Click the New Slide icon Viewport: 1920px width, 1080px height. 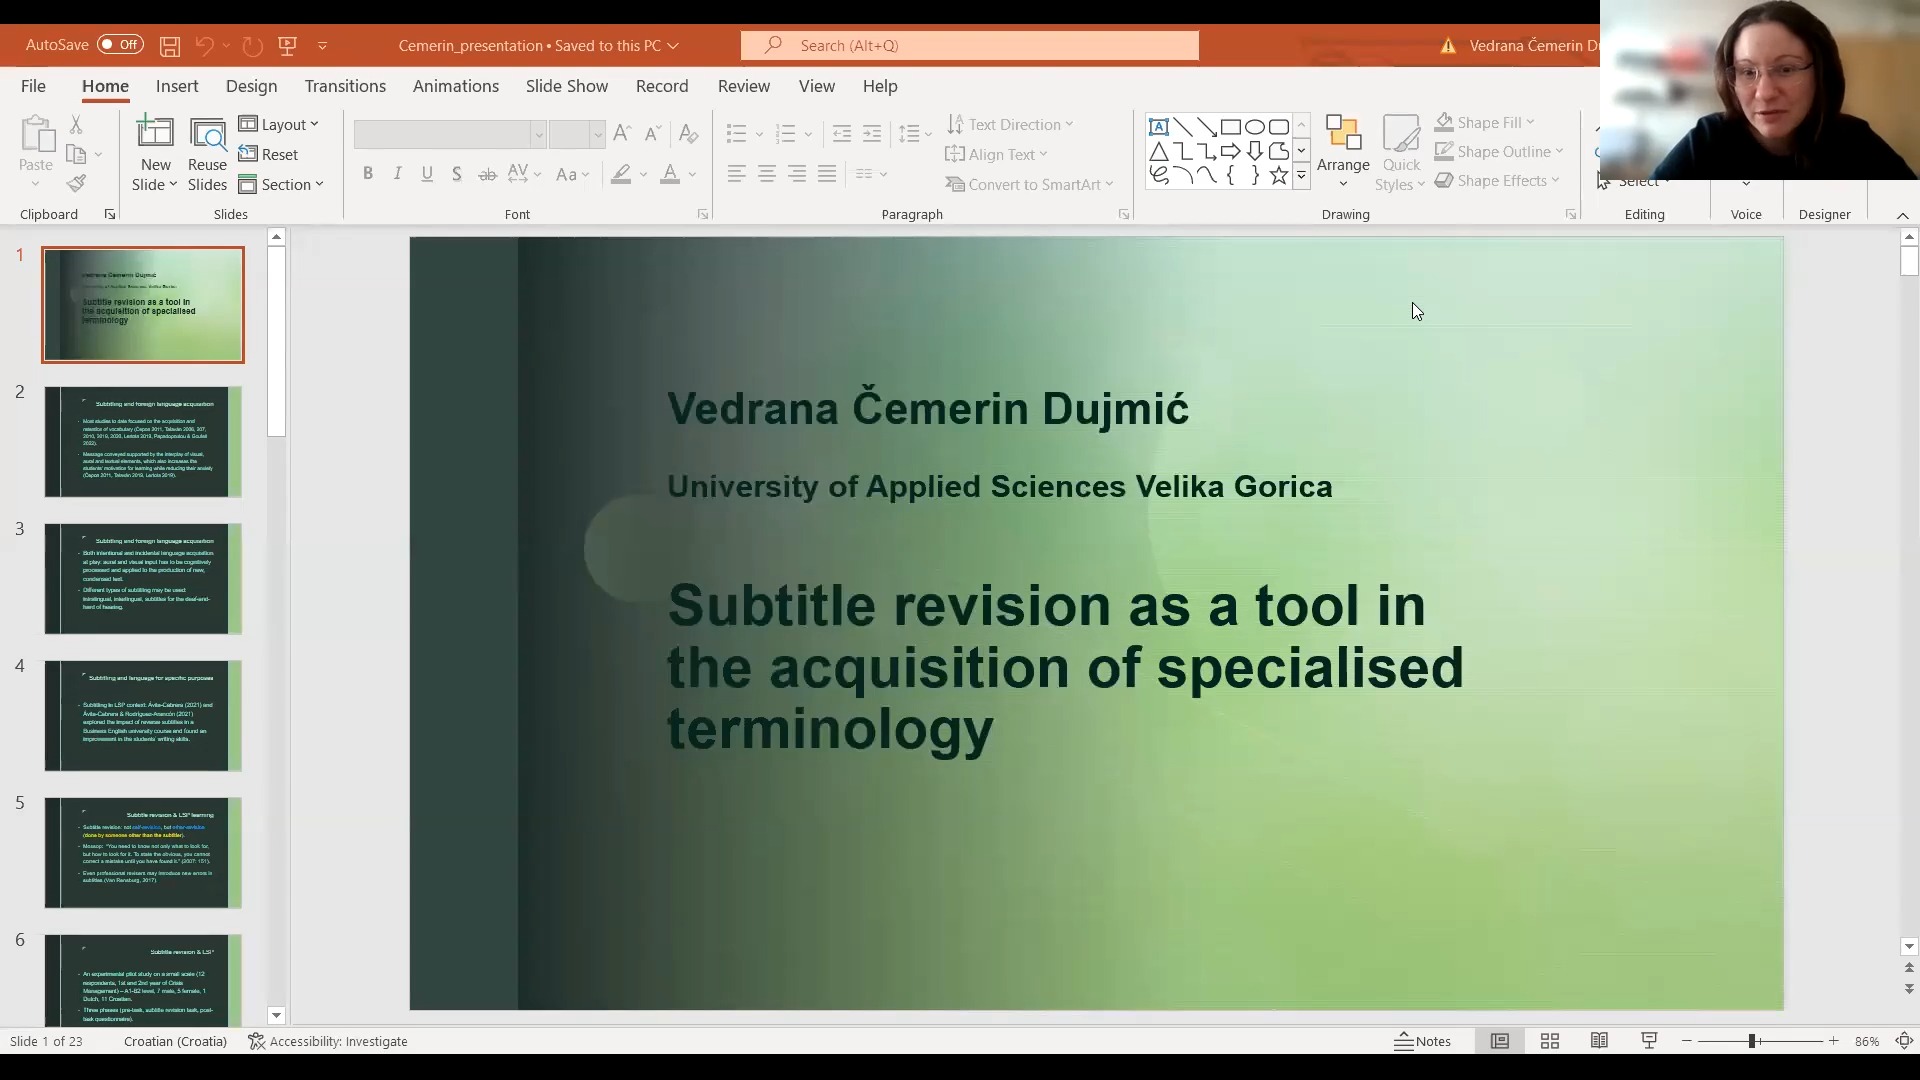pyautogui.click(x=155, y=134)
